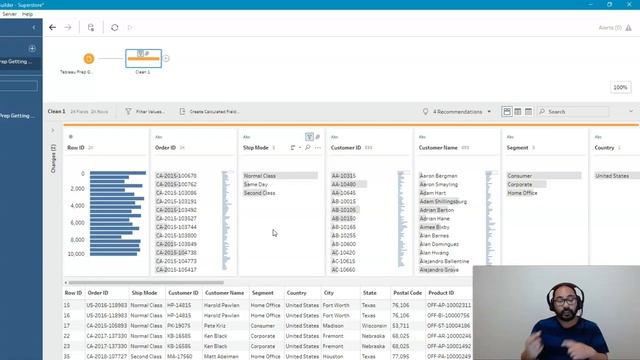
Task: Select Normal Class value in Ship Mode
Action: pos(280,176)
